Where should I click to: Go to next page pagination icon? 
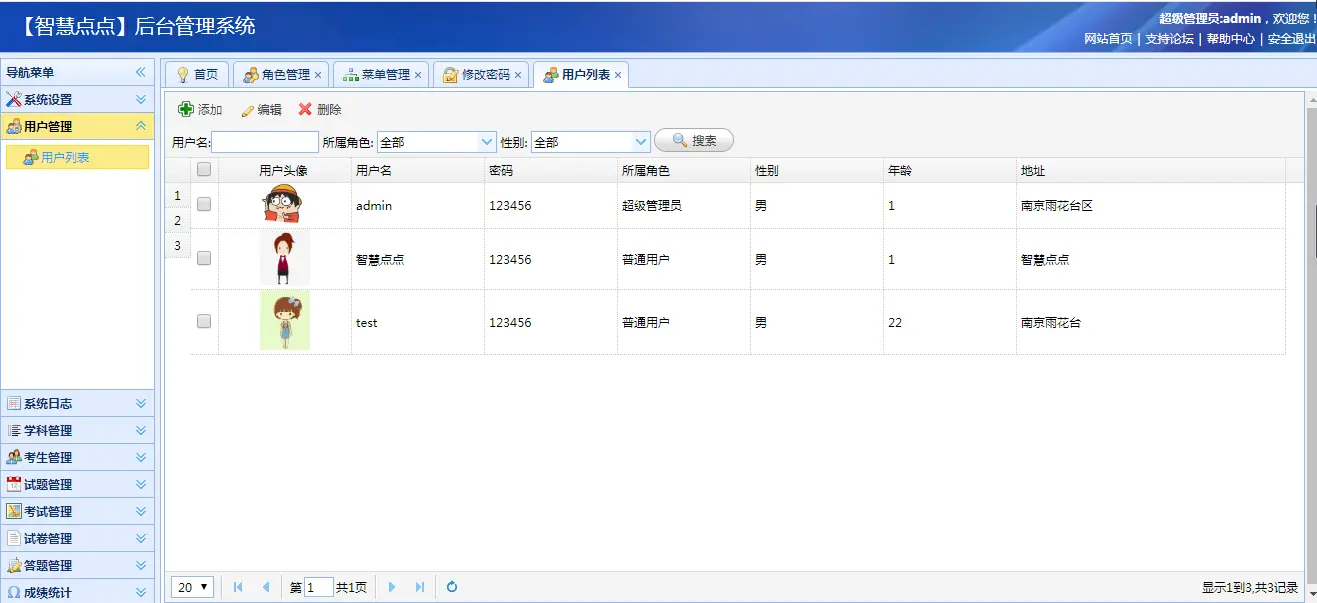(x=392, y=587)
